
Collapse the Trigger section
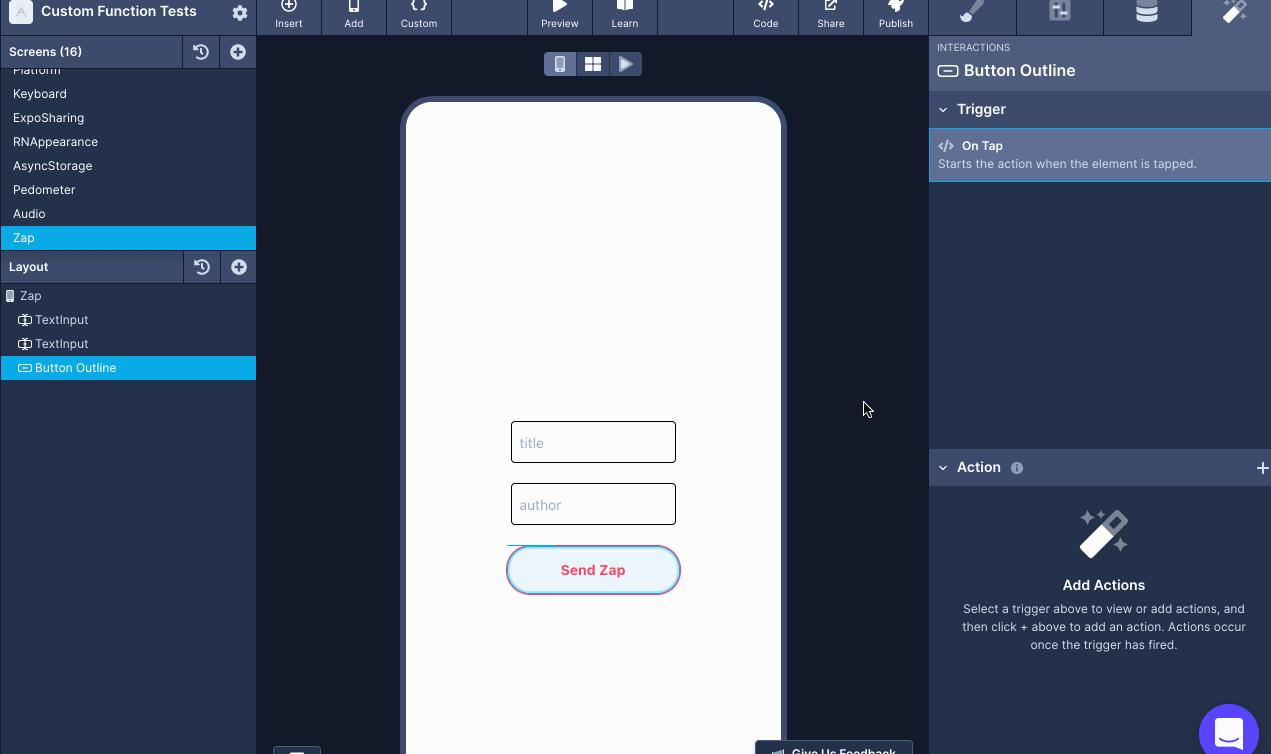tap(943, 110)
